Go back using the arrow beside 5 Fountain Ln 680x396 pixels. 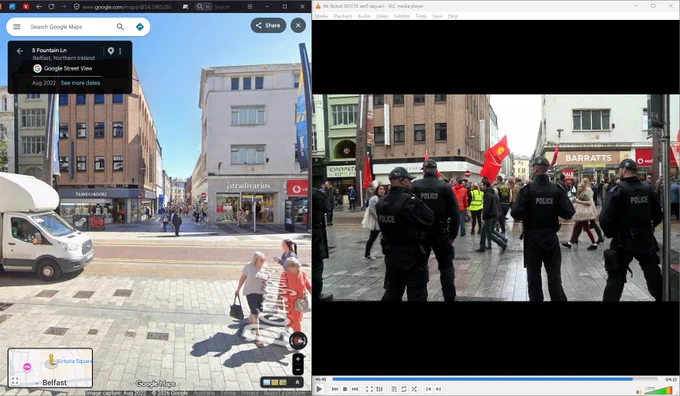[20, 51]
